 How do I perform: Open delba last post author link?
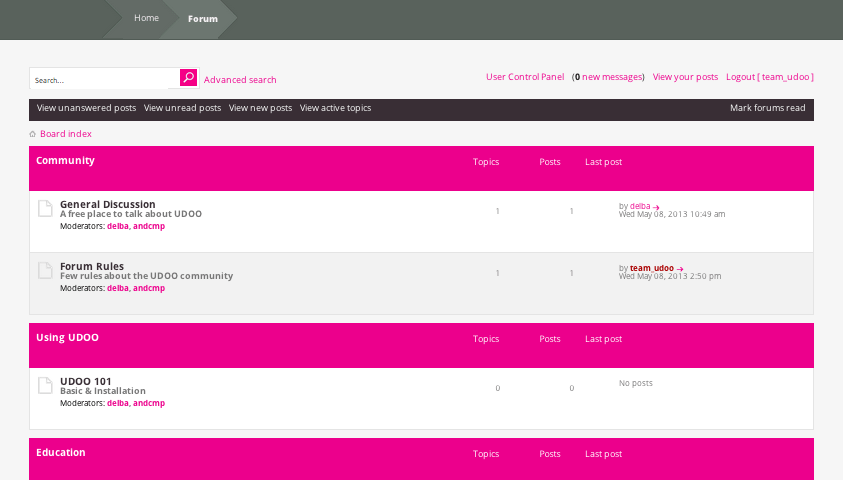[640, 206]
